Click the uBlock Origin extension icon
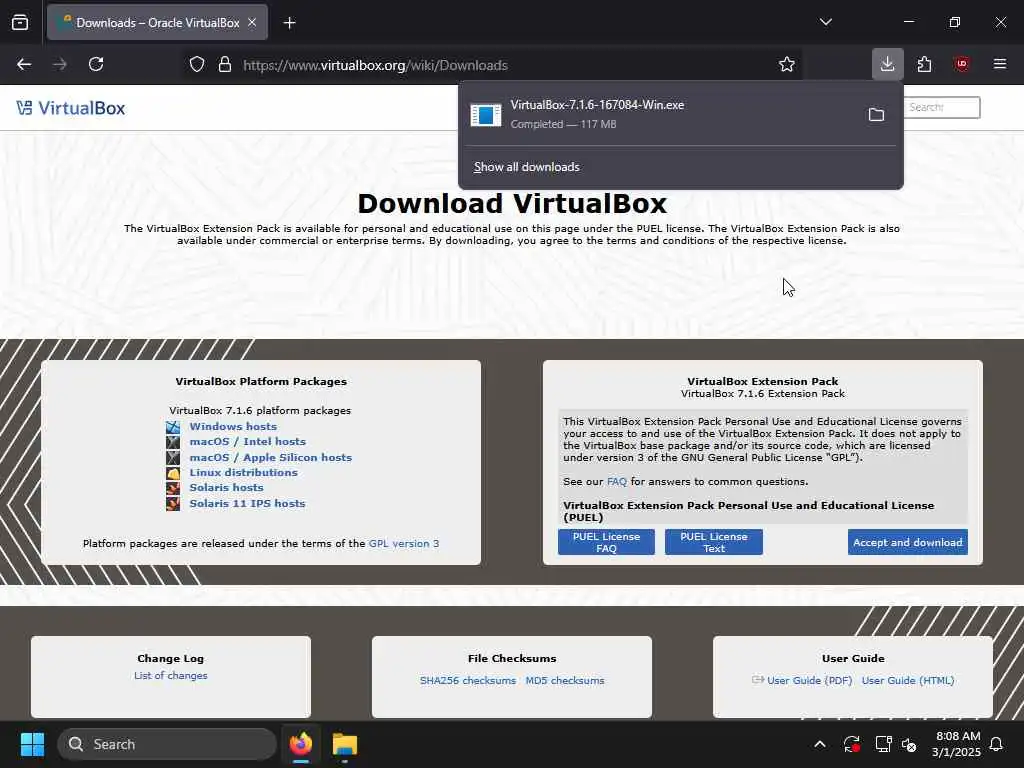 coord(961,64)
